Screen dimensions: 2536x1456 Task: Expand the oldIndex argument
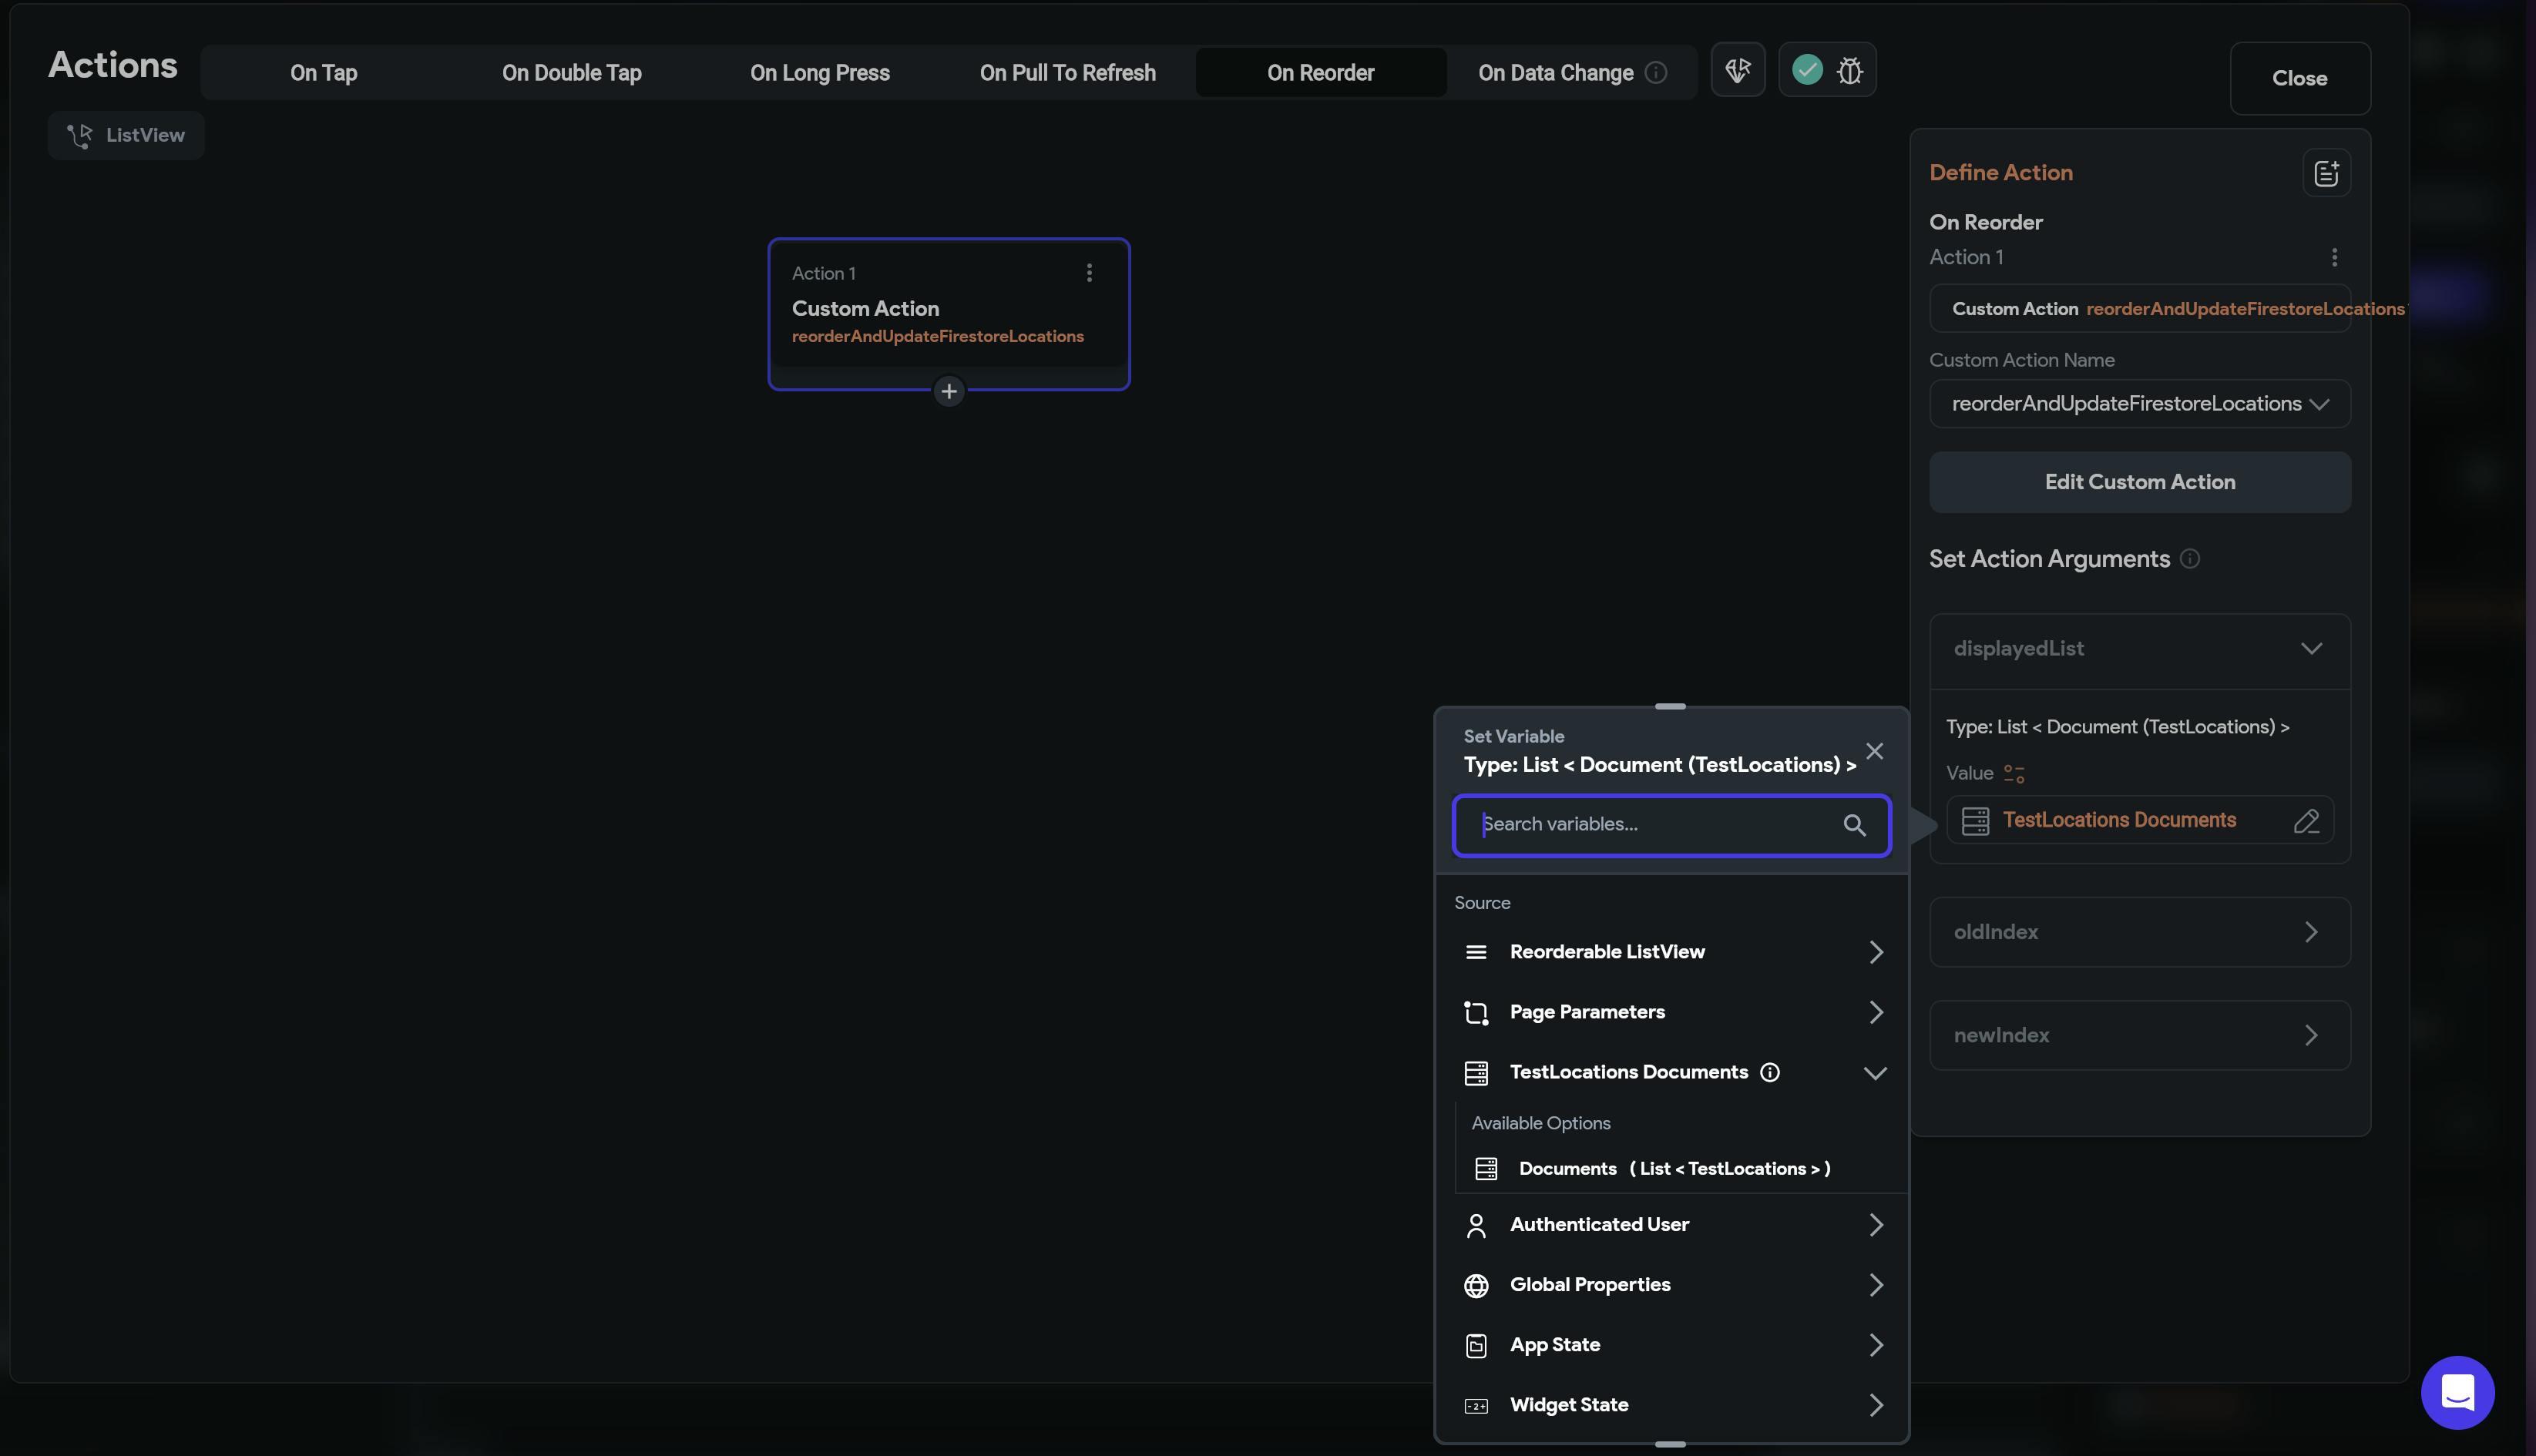2310,932
